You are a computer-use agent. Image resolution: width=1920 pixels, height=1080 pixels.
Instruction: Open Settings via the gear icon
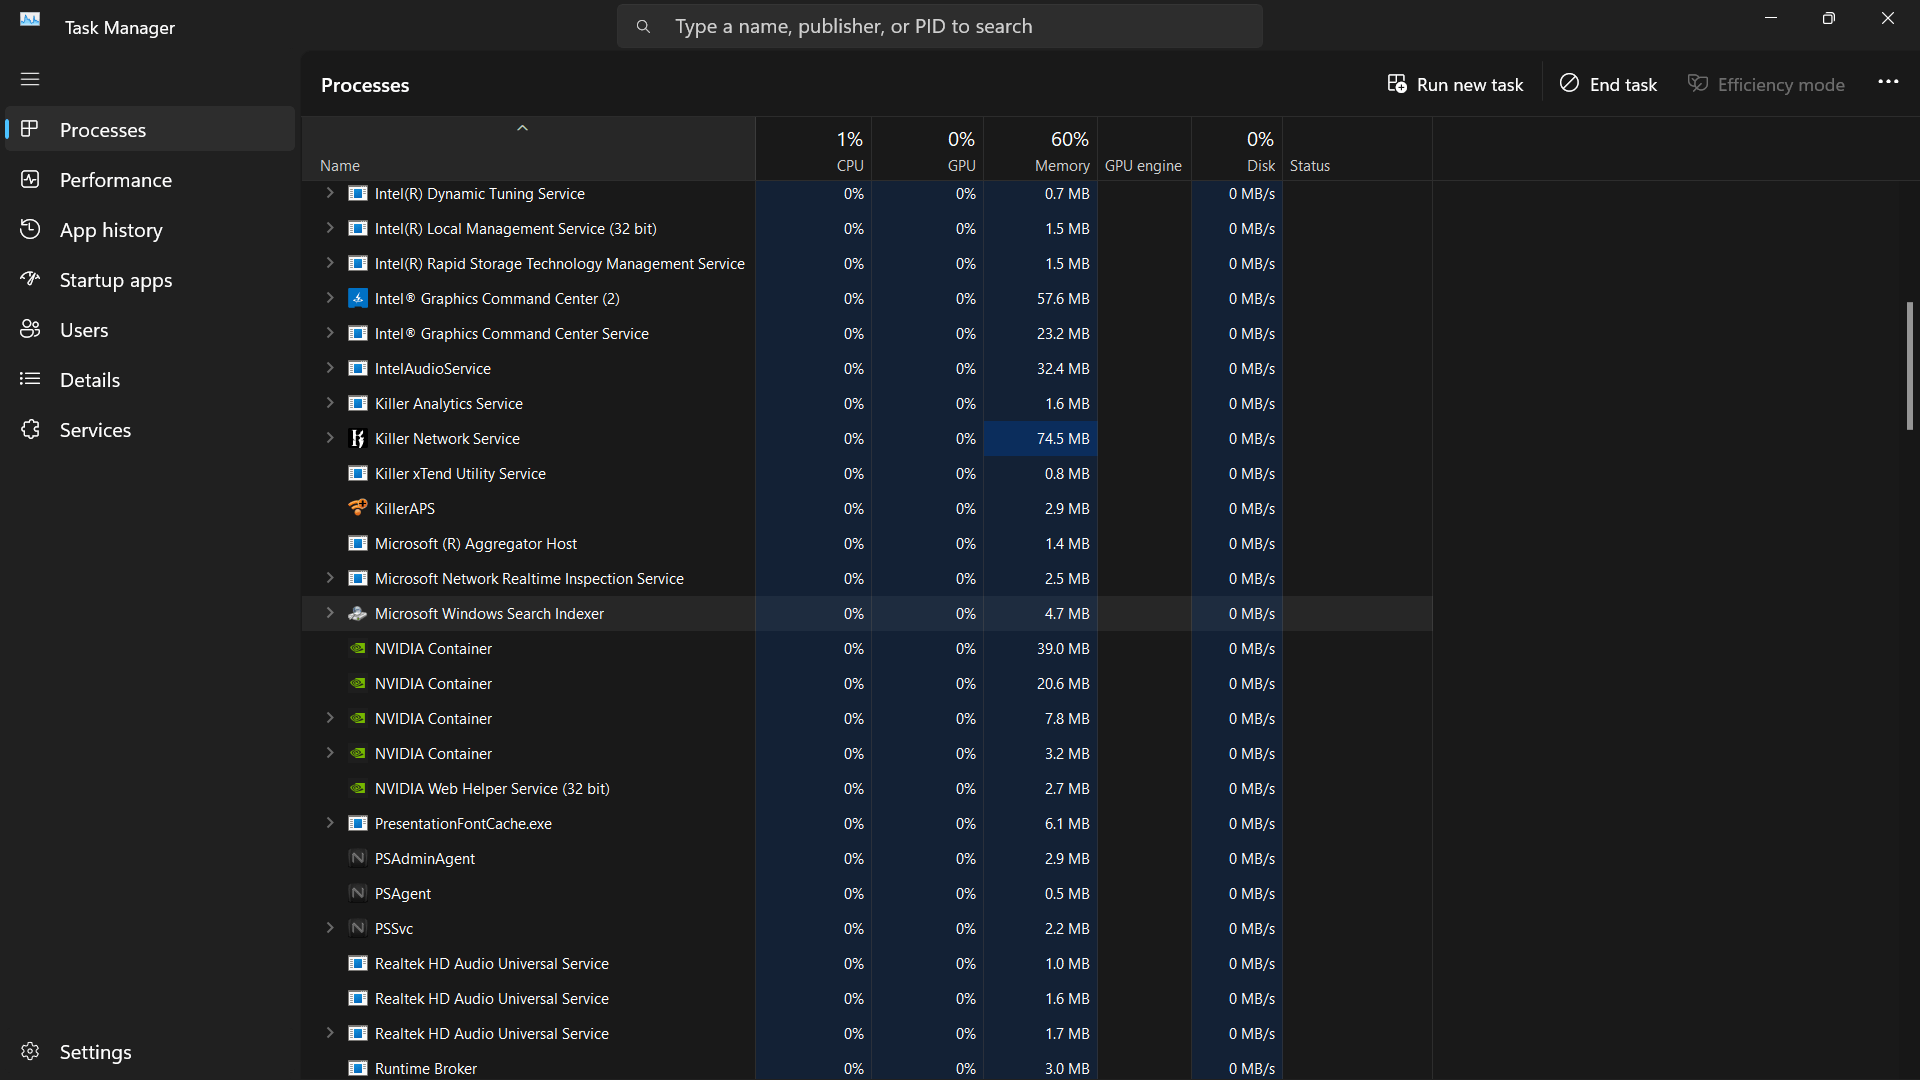click(30, 1052)
